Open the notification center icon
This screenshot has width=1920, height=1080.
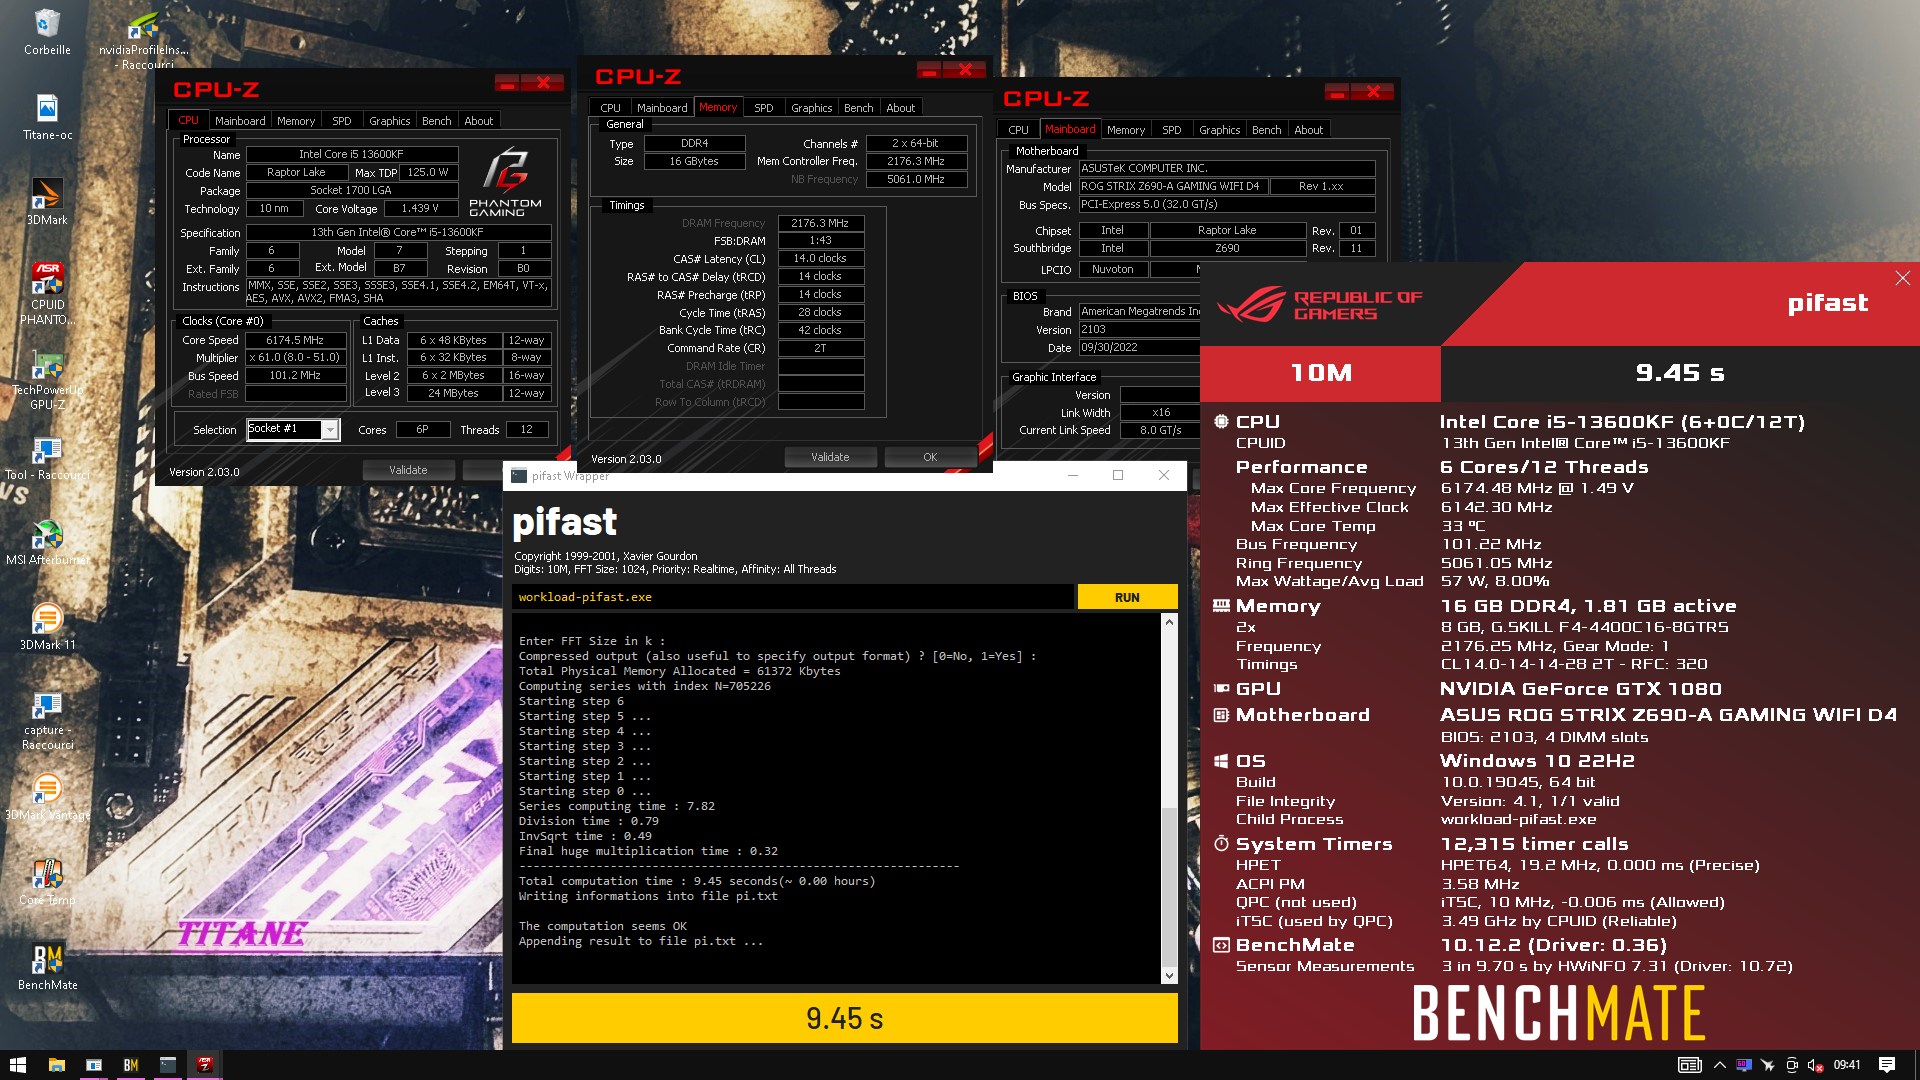coord(1887,1065)
